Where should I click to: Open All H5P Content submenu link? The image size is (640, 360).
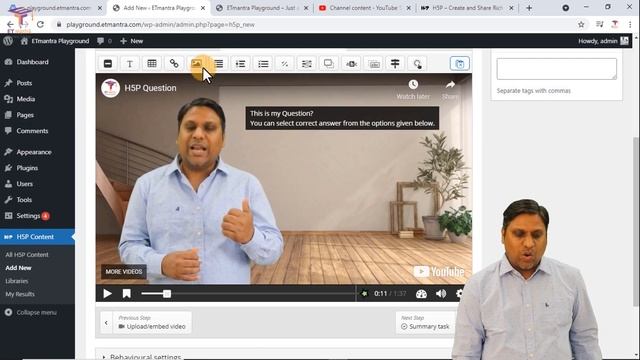point(27,255)
